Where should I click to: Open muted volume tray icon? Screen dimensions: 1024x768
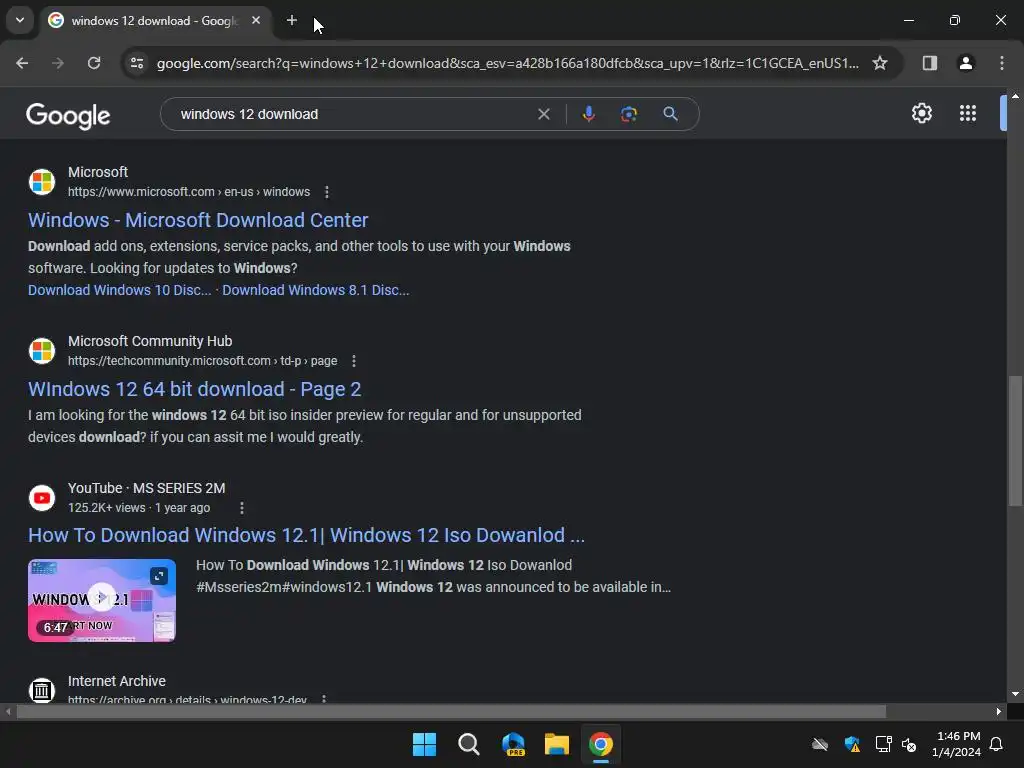(x=909, y=744)
